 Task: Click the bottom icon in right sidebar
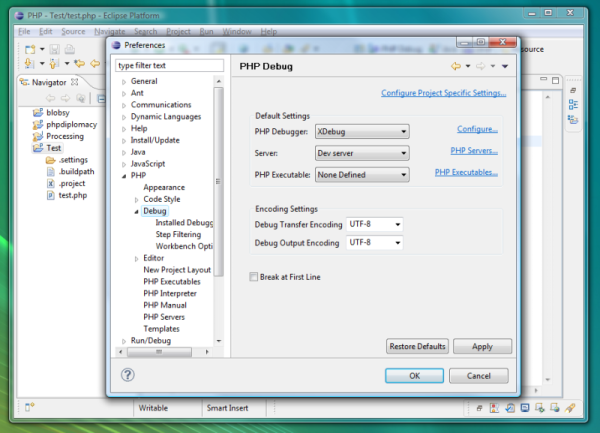[x=573, y=120]
